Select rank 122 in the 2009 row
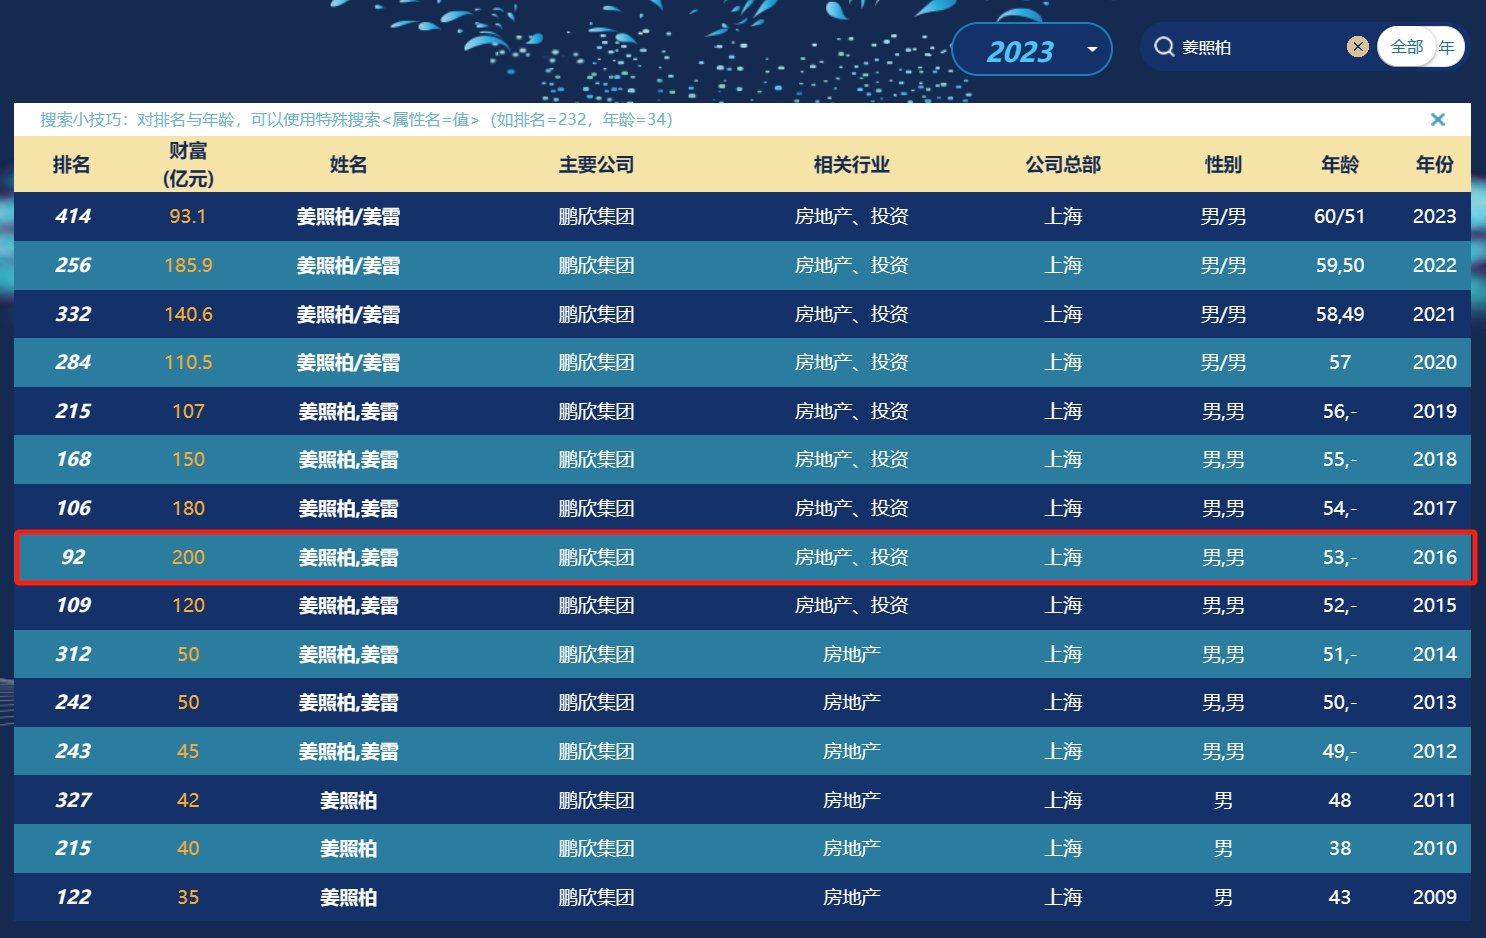The width and height of the screenshot is (1486, 938). [x=73, y=897]
